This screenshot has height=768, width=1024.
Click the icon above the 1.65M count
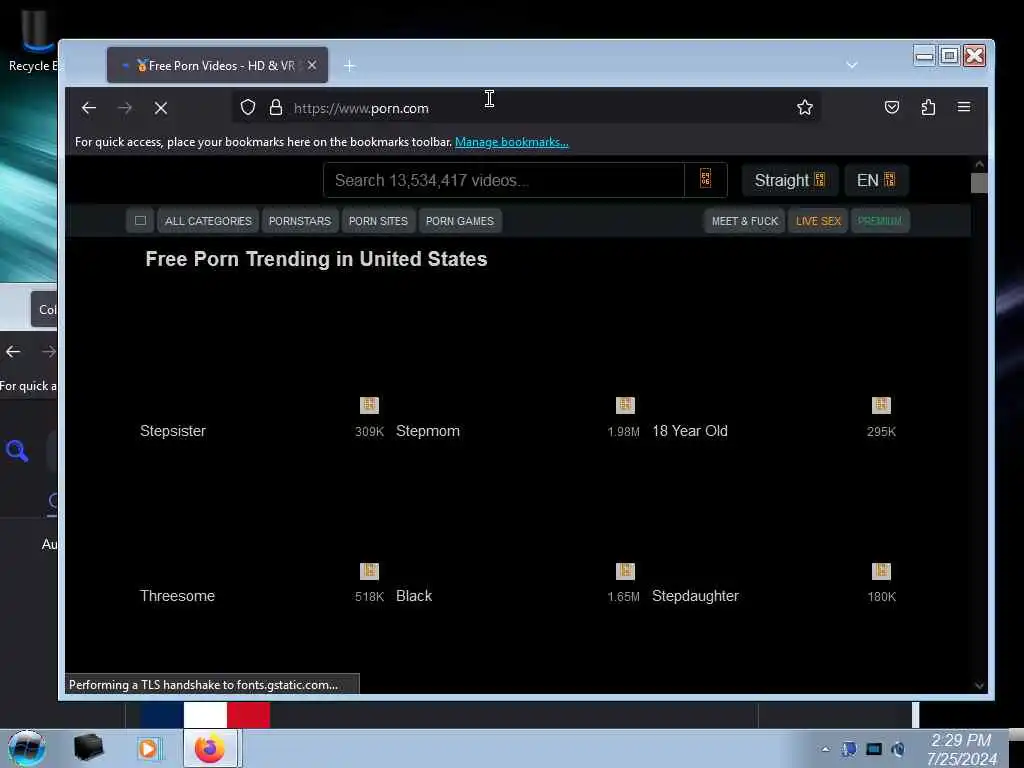(625, 571)
